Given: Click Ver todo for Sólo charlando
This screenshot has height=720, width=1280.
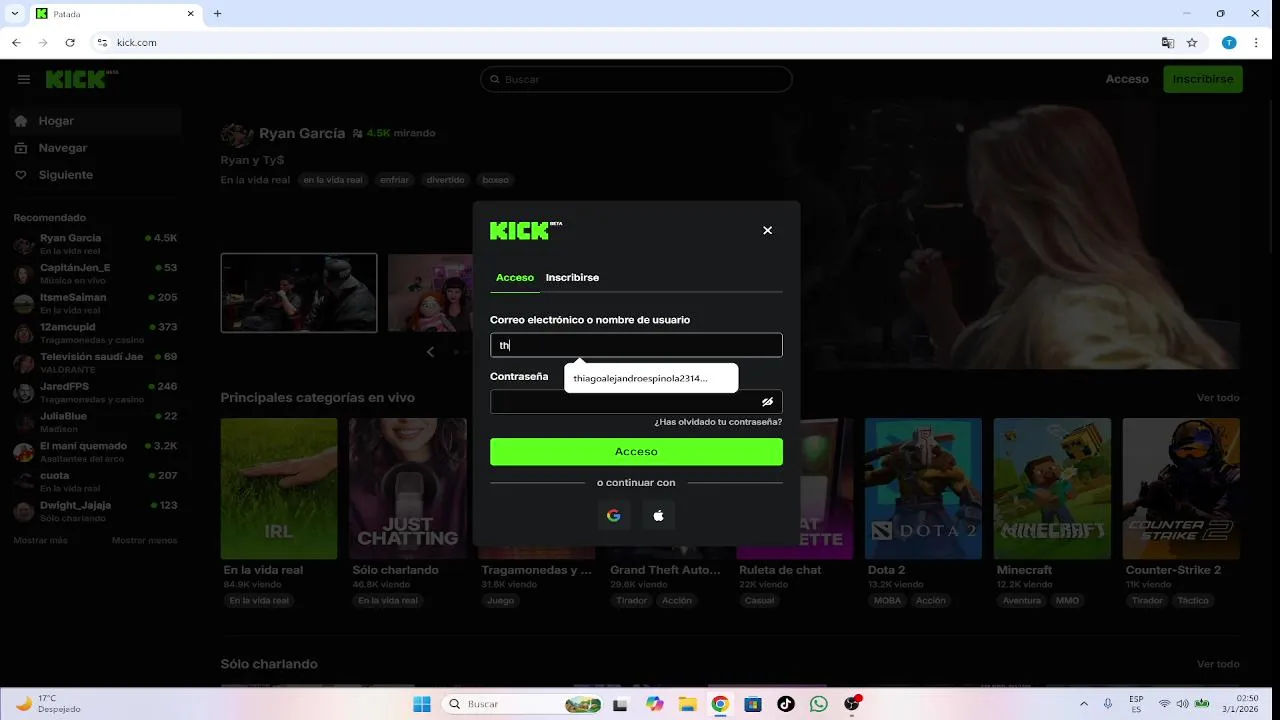Looking at the screenshot, I should [x=1218, y=664].
